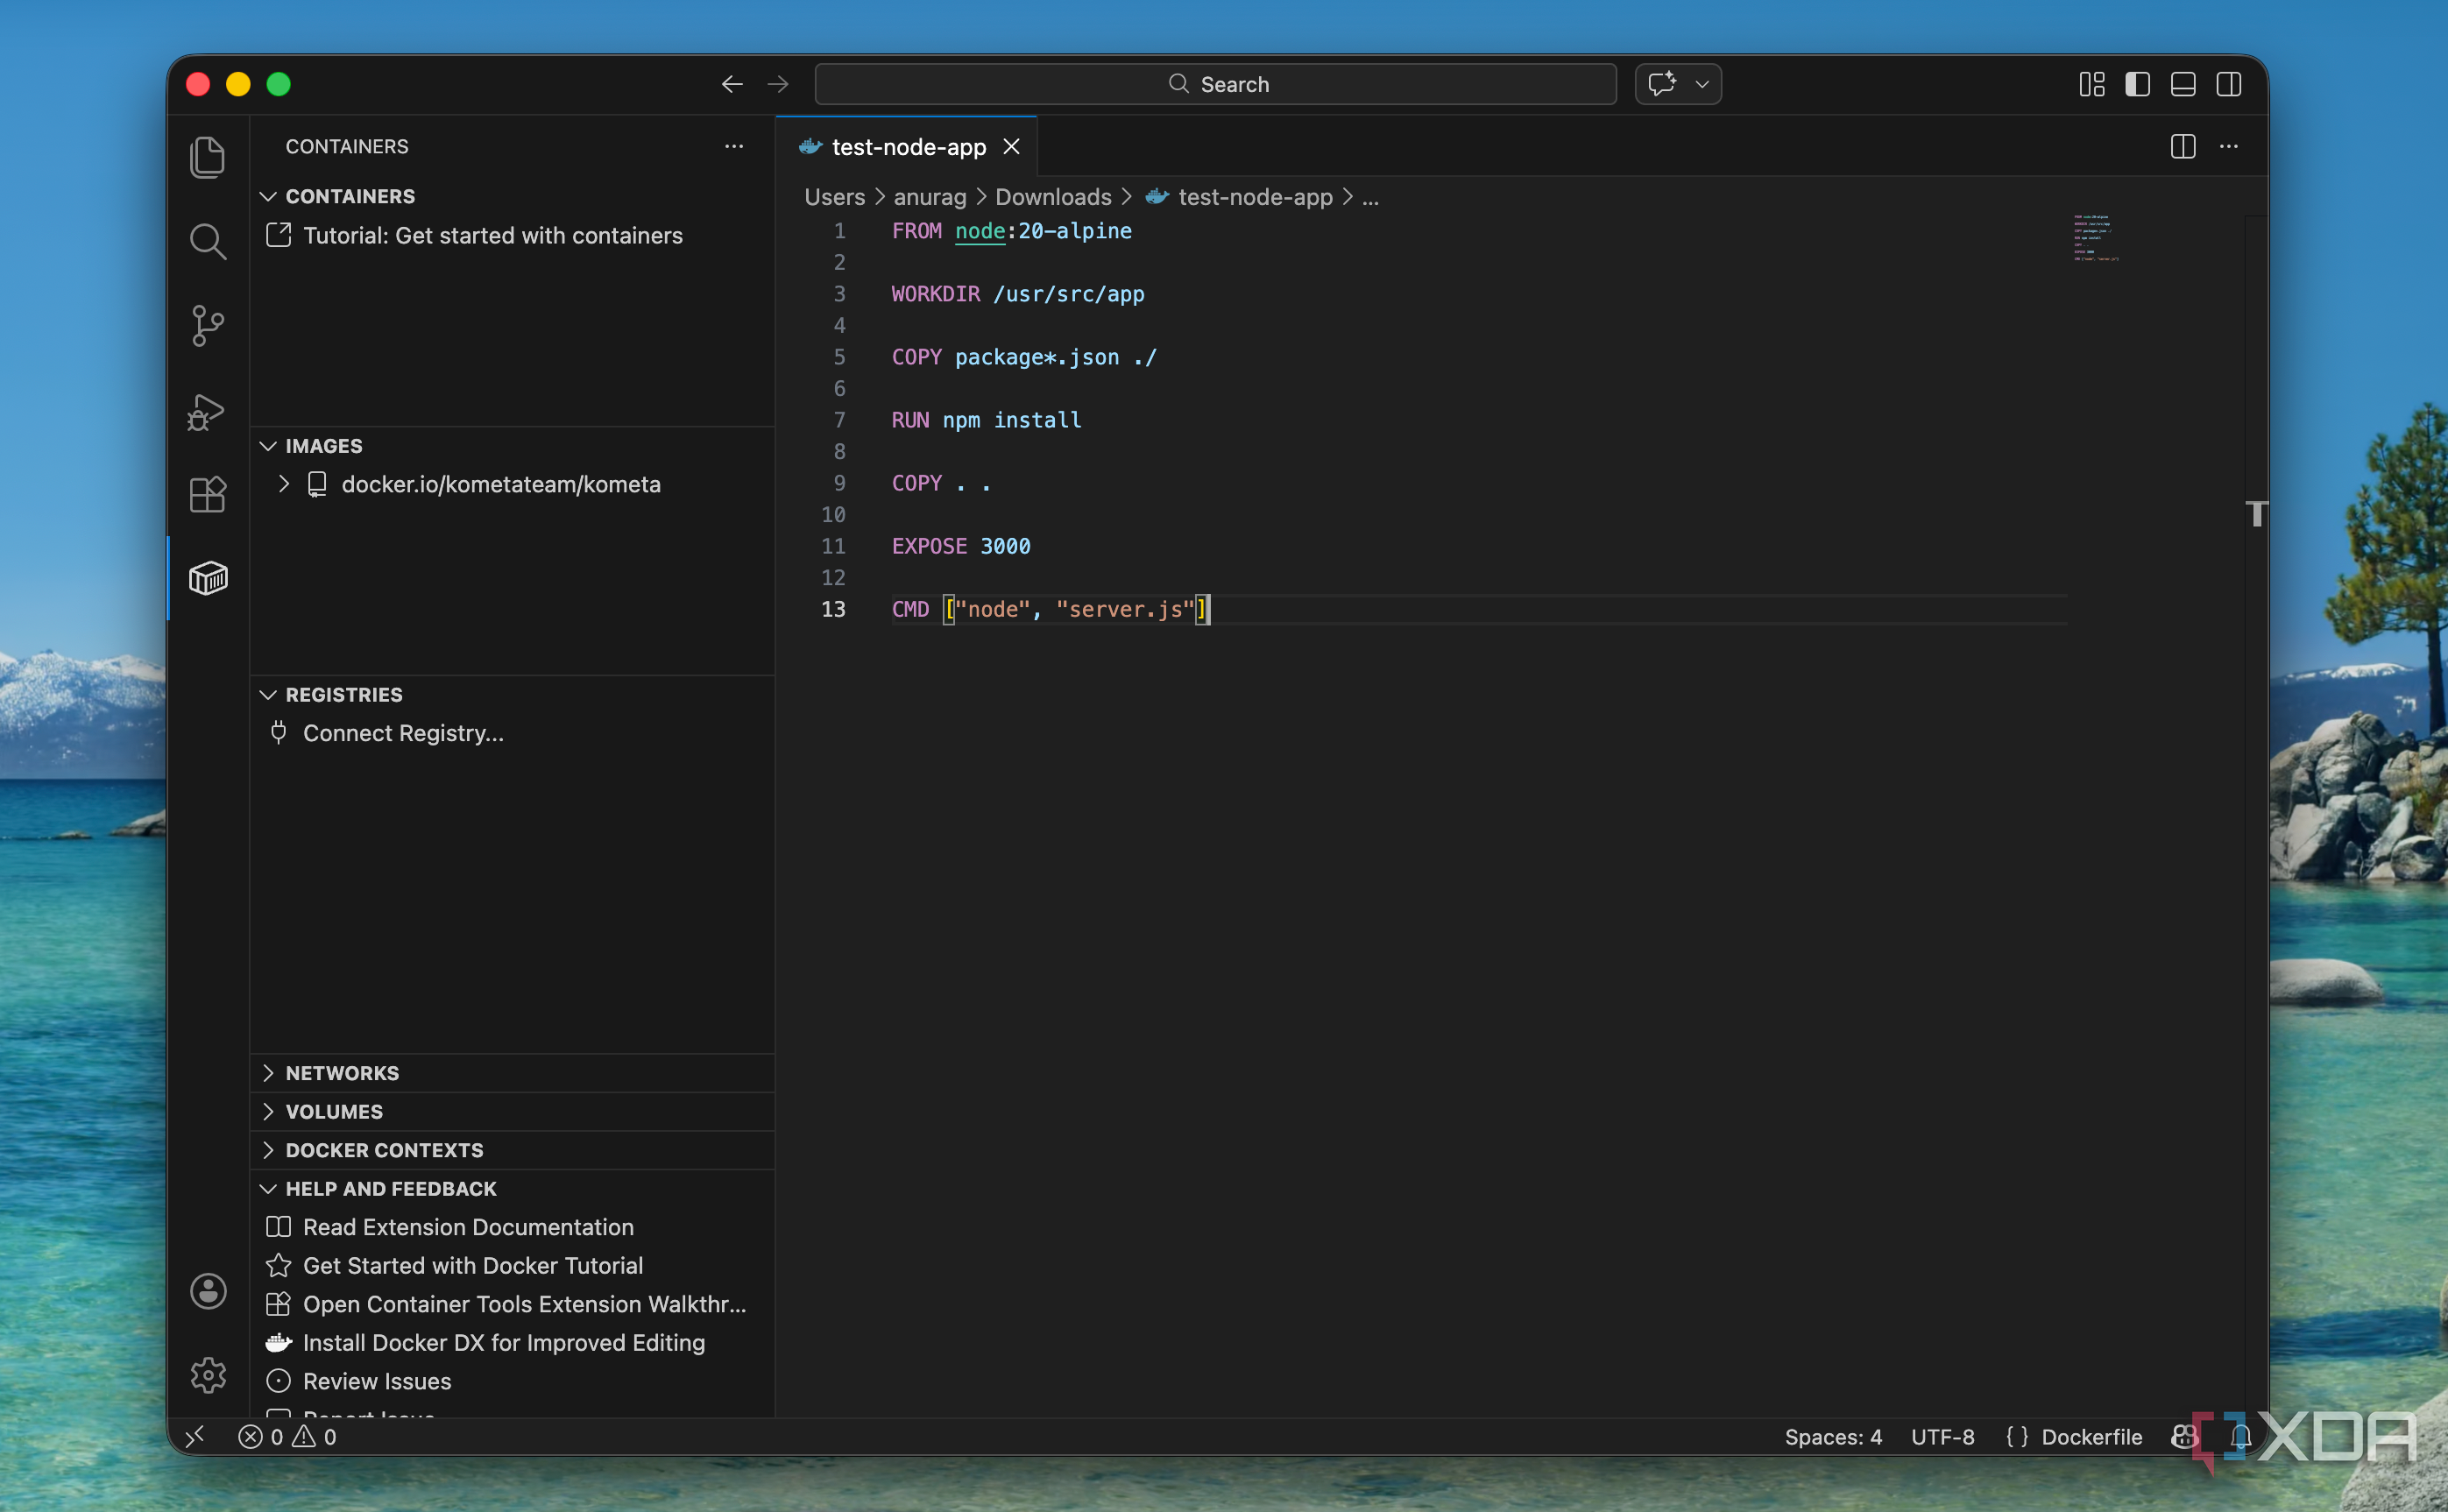Open Manage gear menu
Image resolution: width=2448 pixels, height=1512 pixels.
tap(208, 1375)
